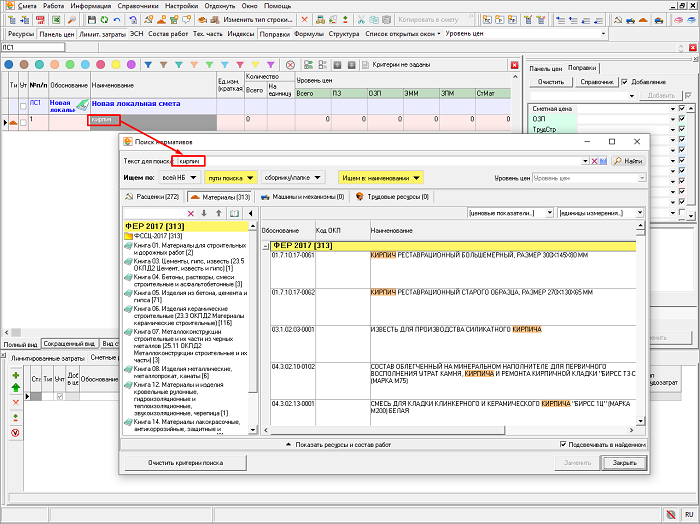Click 'Очистить критерии поиска' button
Image resolution: width=700 pixels, height=524 pixels.
(x=185, y=463)
